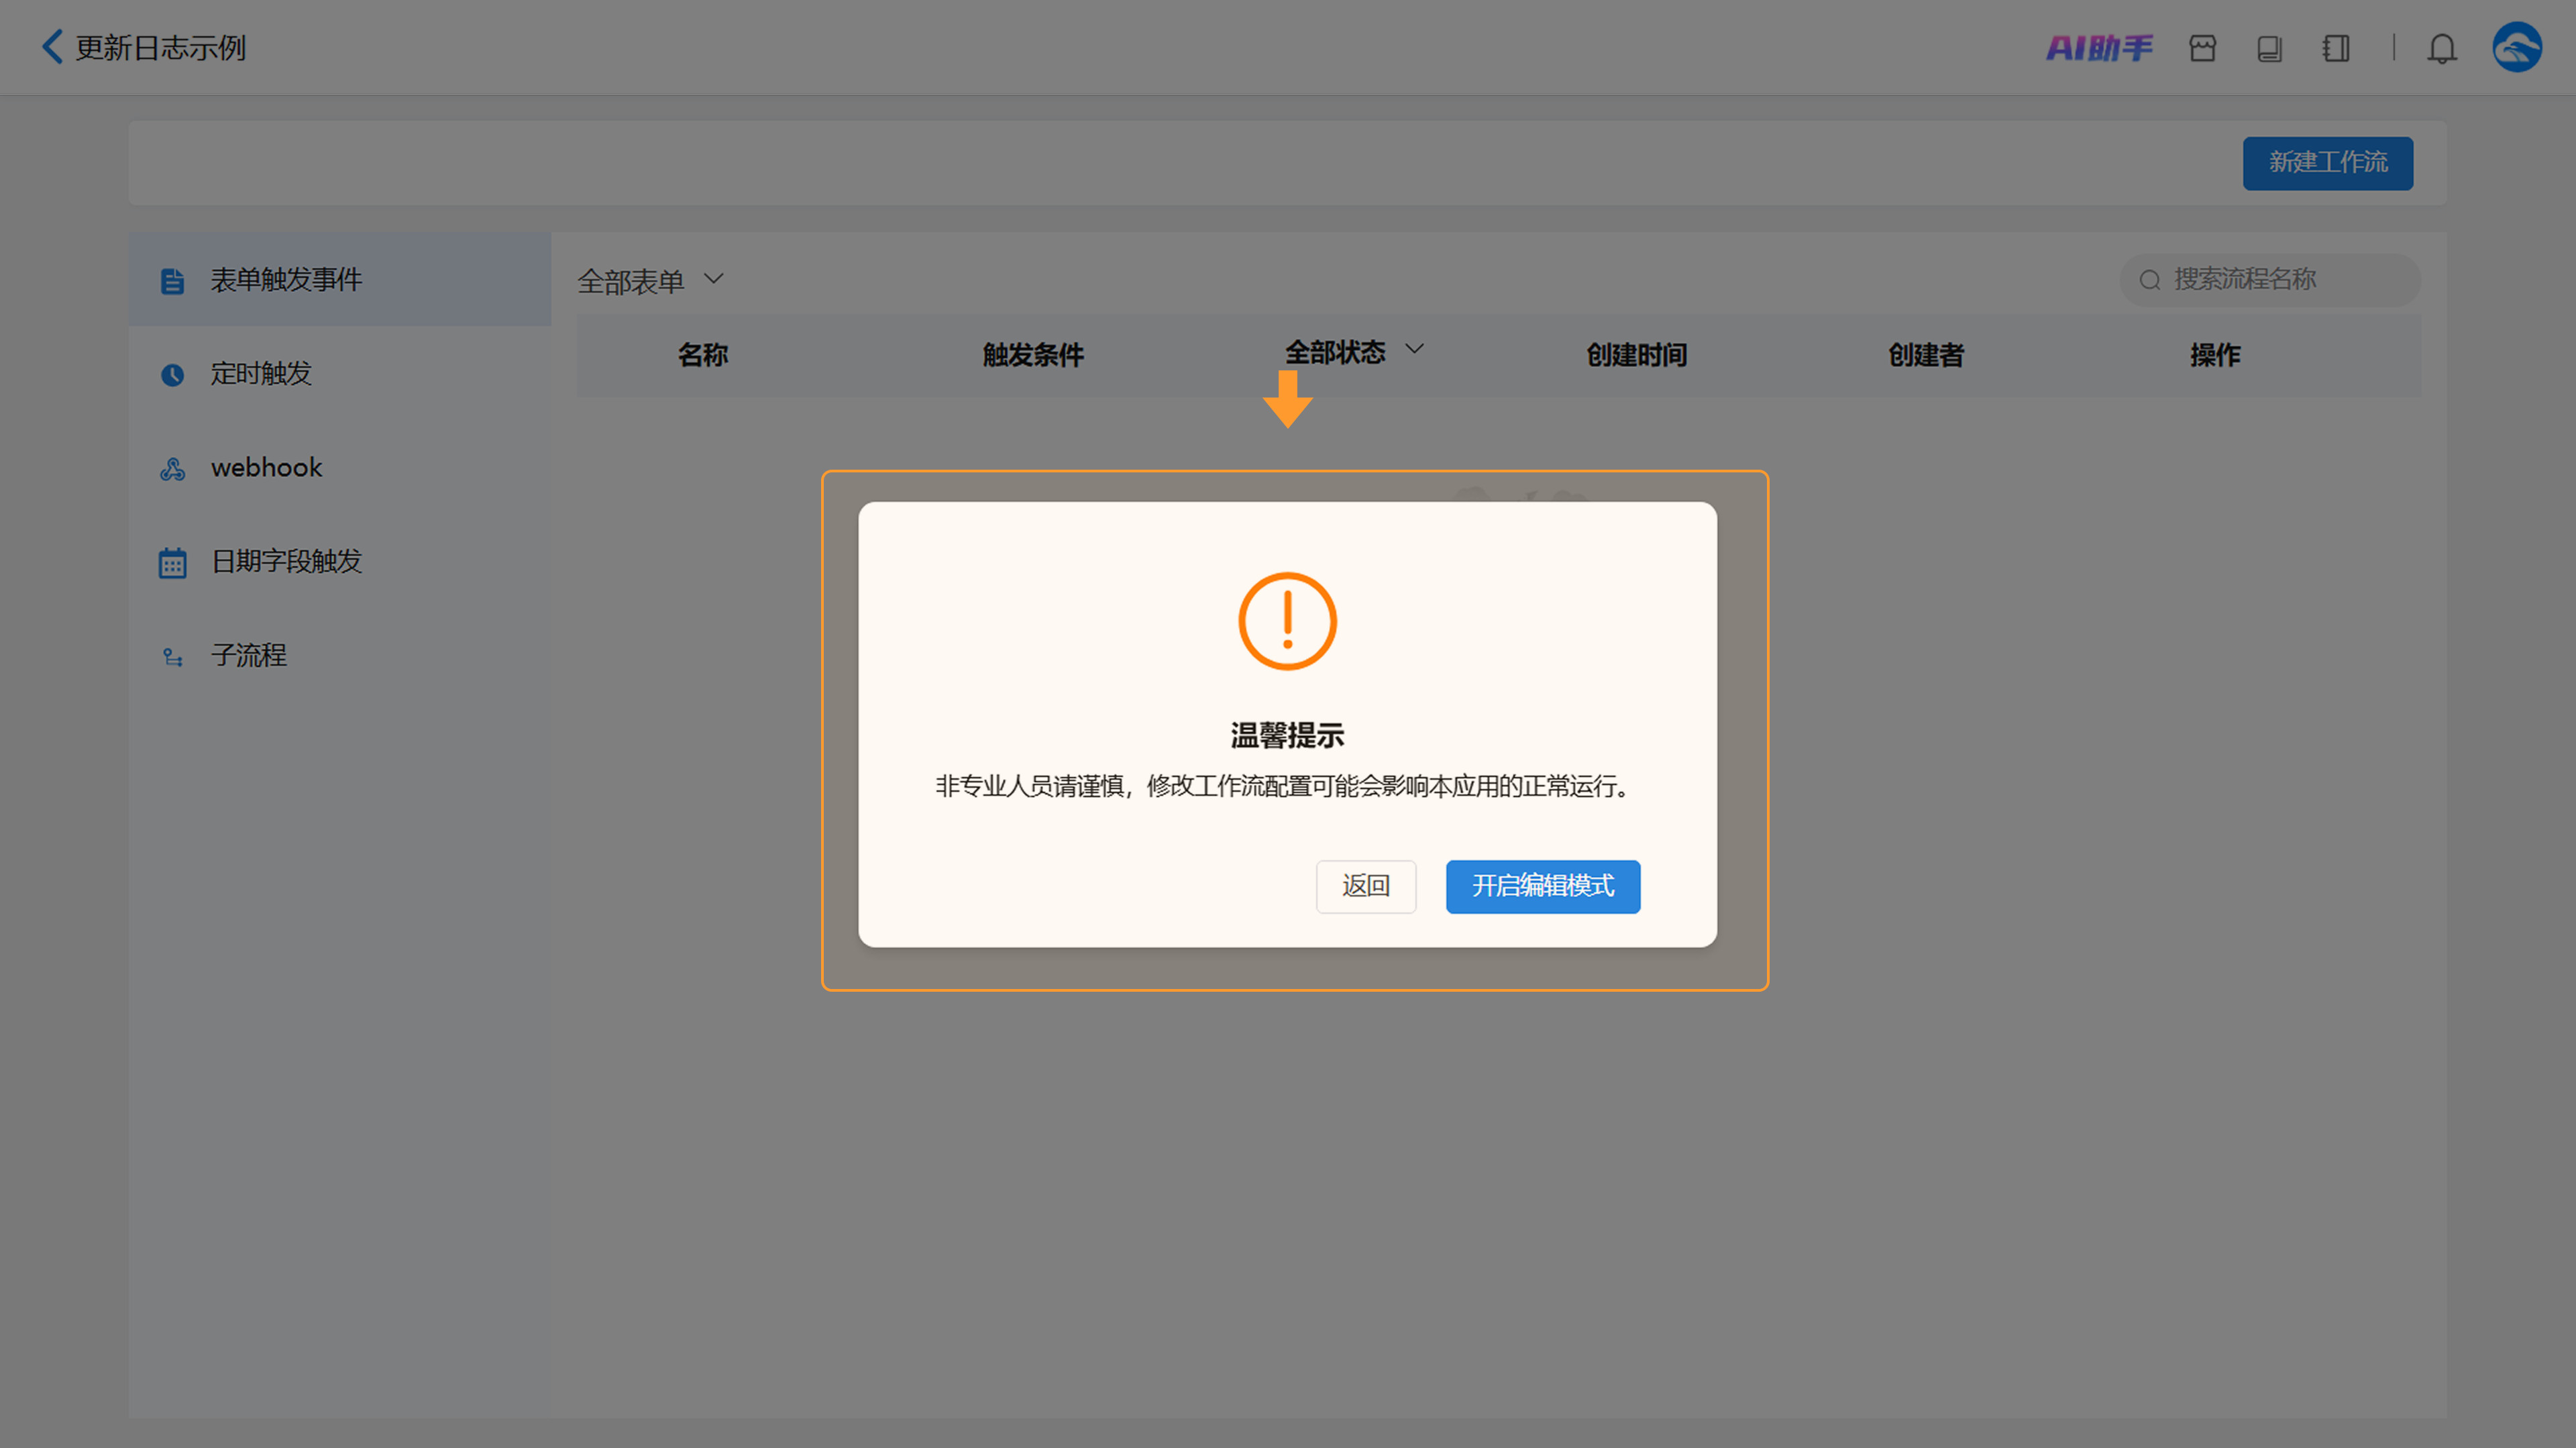Click the 日期字段触发 calendar icon
2576x1448 pixels.
point(172,563)
